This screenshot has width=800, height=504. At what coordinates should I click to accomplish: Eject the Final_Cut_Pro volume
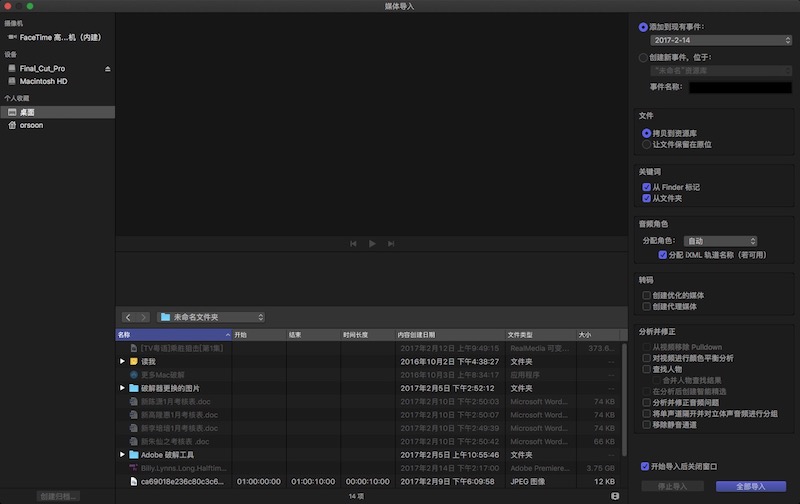coord(108,68)
